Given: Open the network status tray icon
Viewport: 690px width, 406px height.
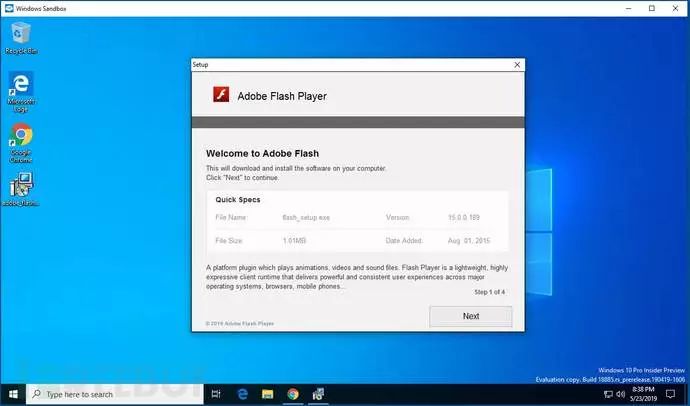Looking at the screenshot, I should coord(608,394).
